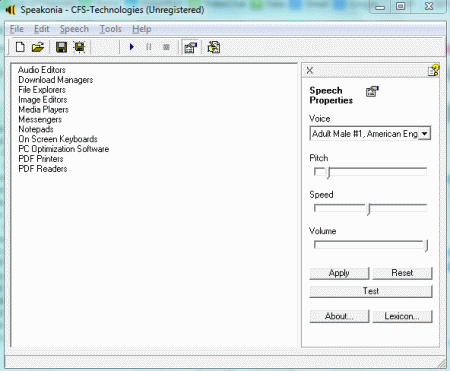Viewport: 450px width, 371px height.
Task: Open the Help menu
Action: click(142, 29)
